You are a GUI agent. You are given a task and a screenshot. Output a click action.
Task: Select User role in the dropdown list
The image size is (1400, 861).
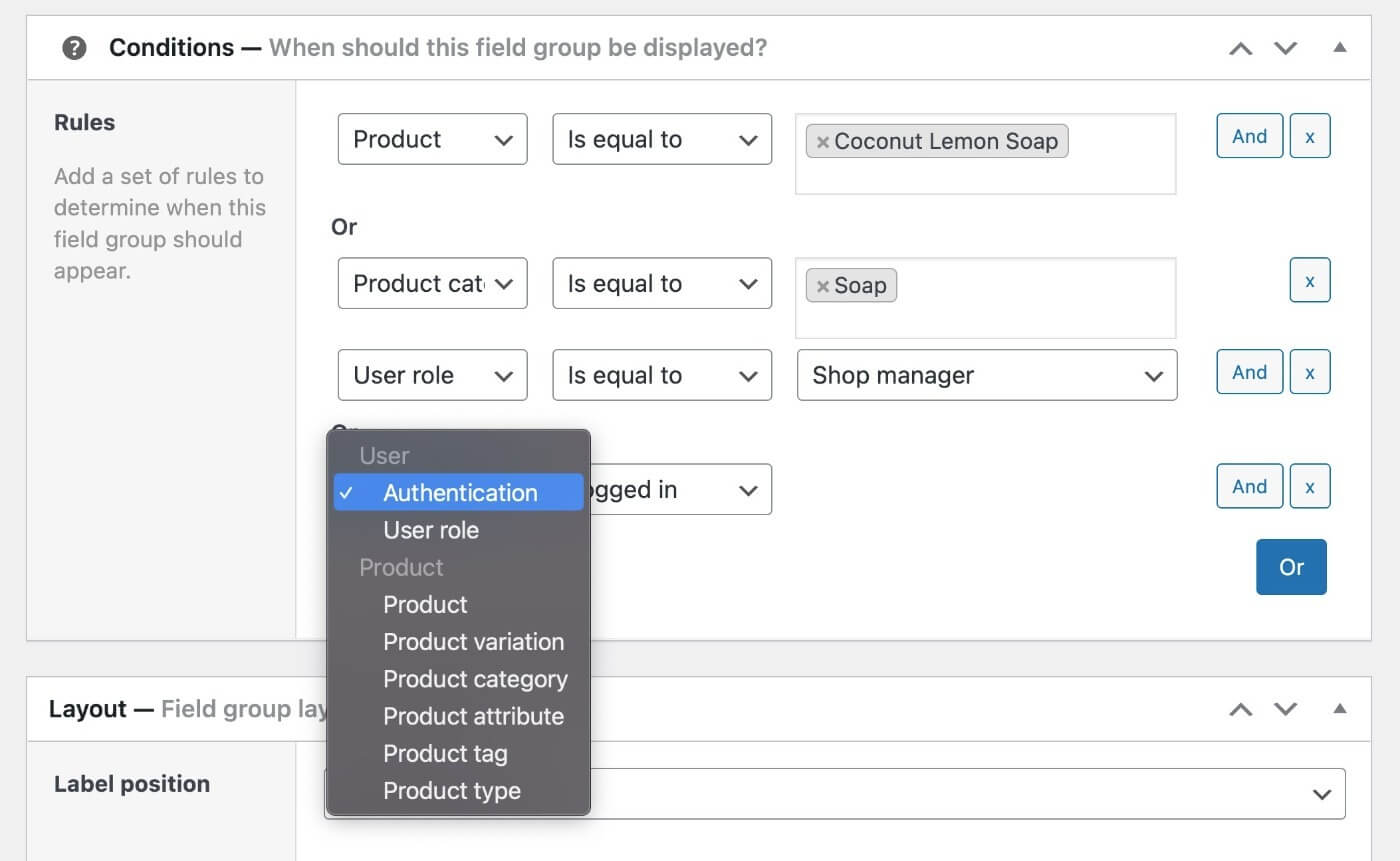[458, 530]
